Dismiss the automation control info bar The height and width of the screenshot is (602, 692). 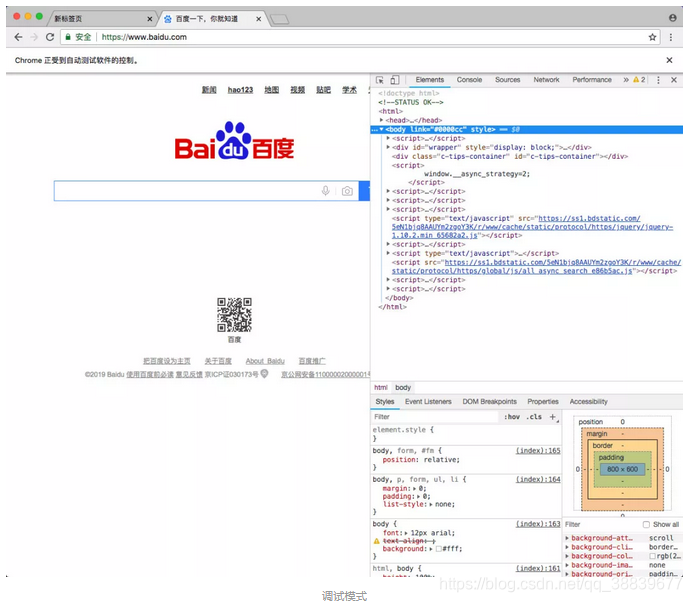(x=669, y=60)
